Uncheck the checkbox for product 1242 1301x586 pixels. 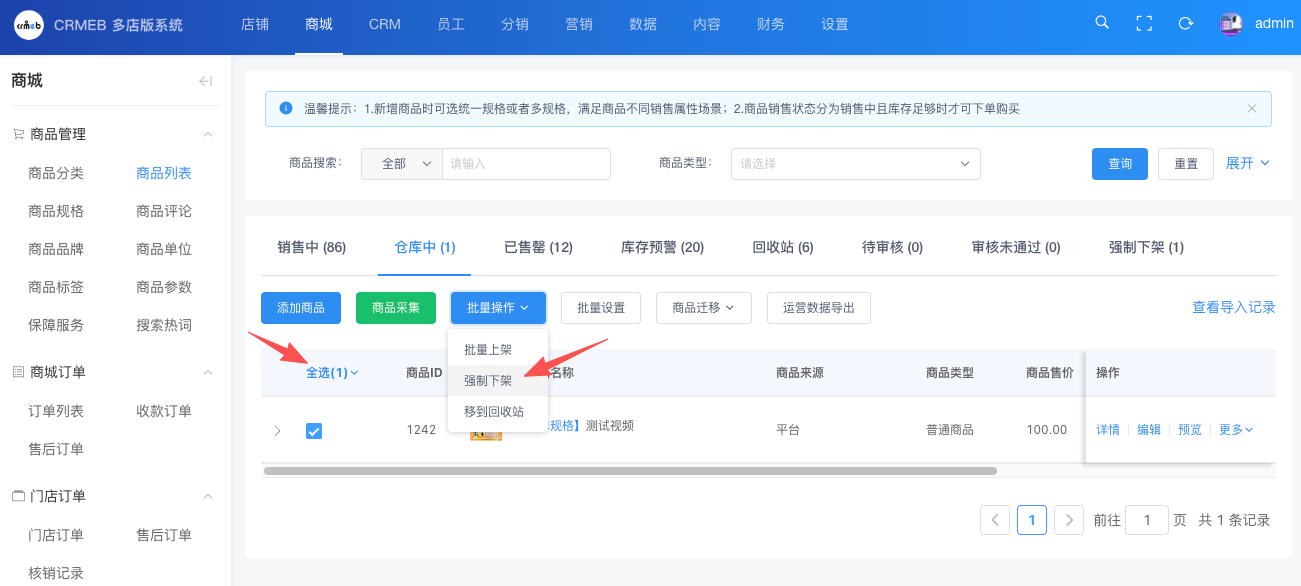click(x=314, y=430)
